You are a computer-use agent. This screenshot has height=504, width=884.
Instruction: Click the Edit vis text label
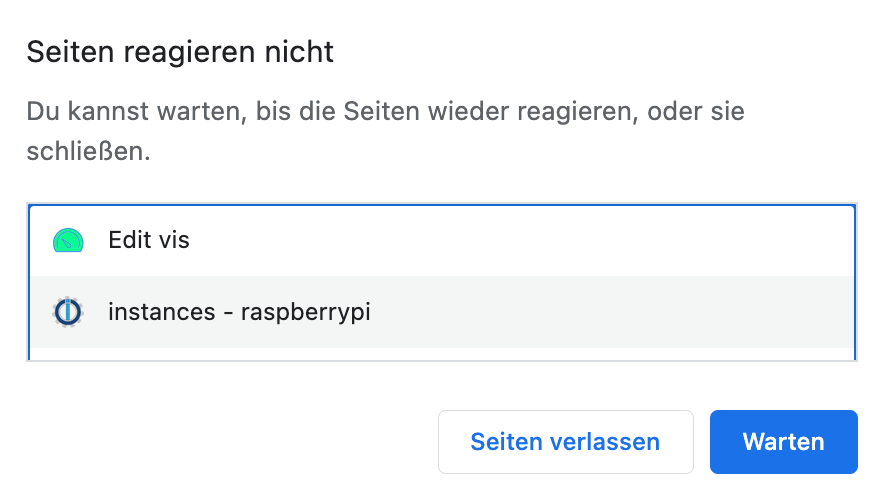(x=149, y=241)
